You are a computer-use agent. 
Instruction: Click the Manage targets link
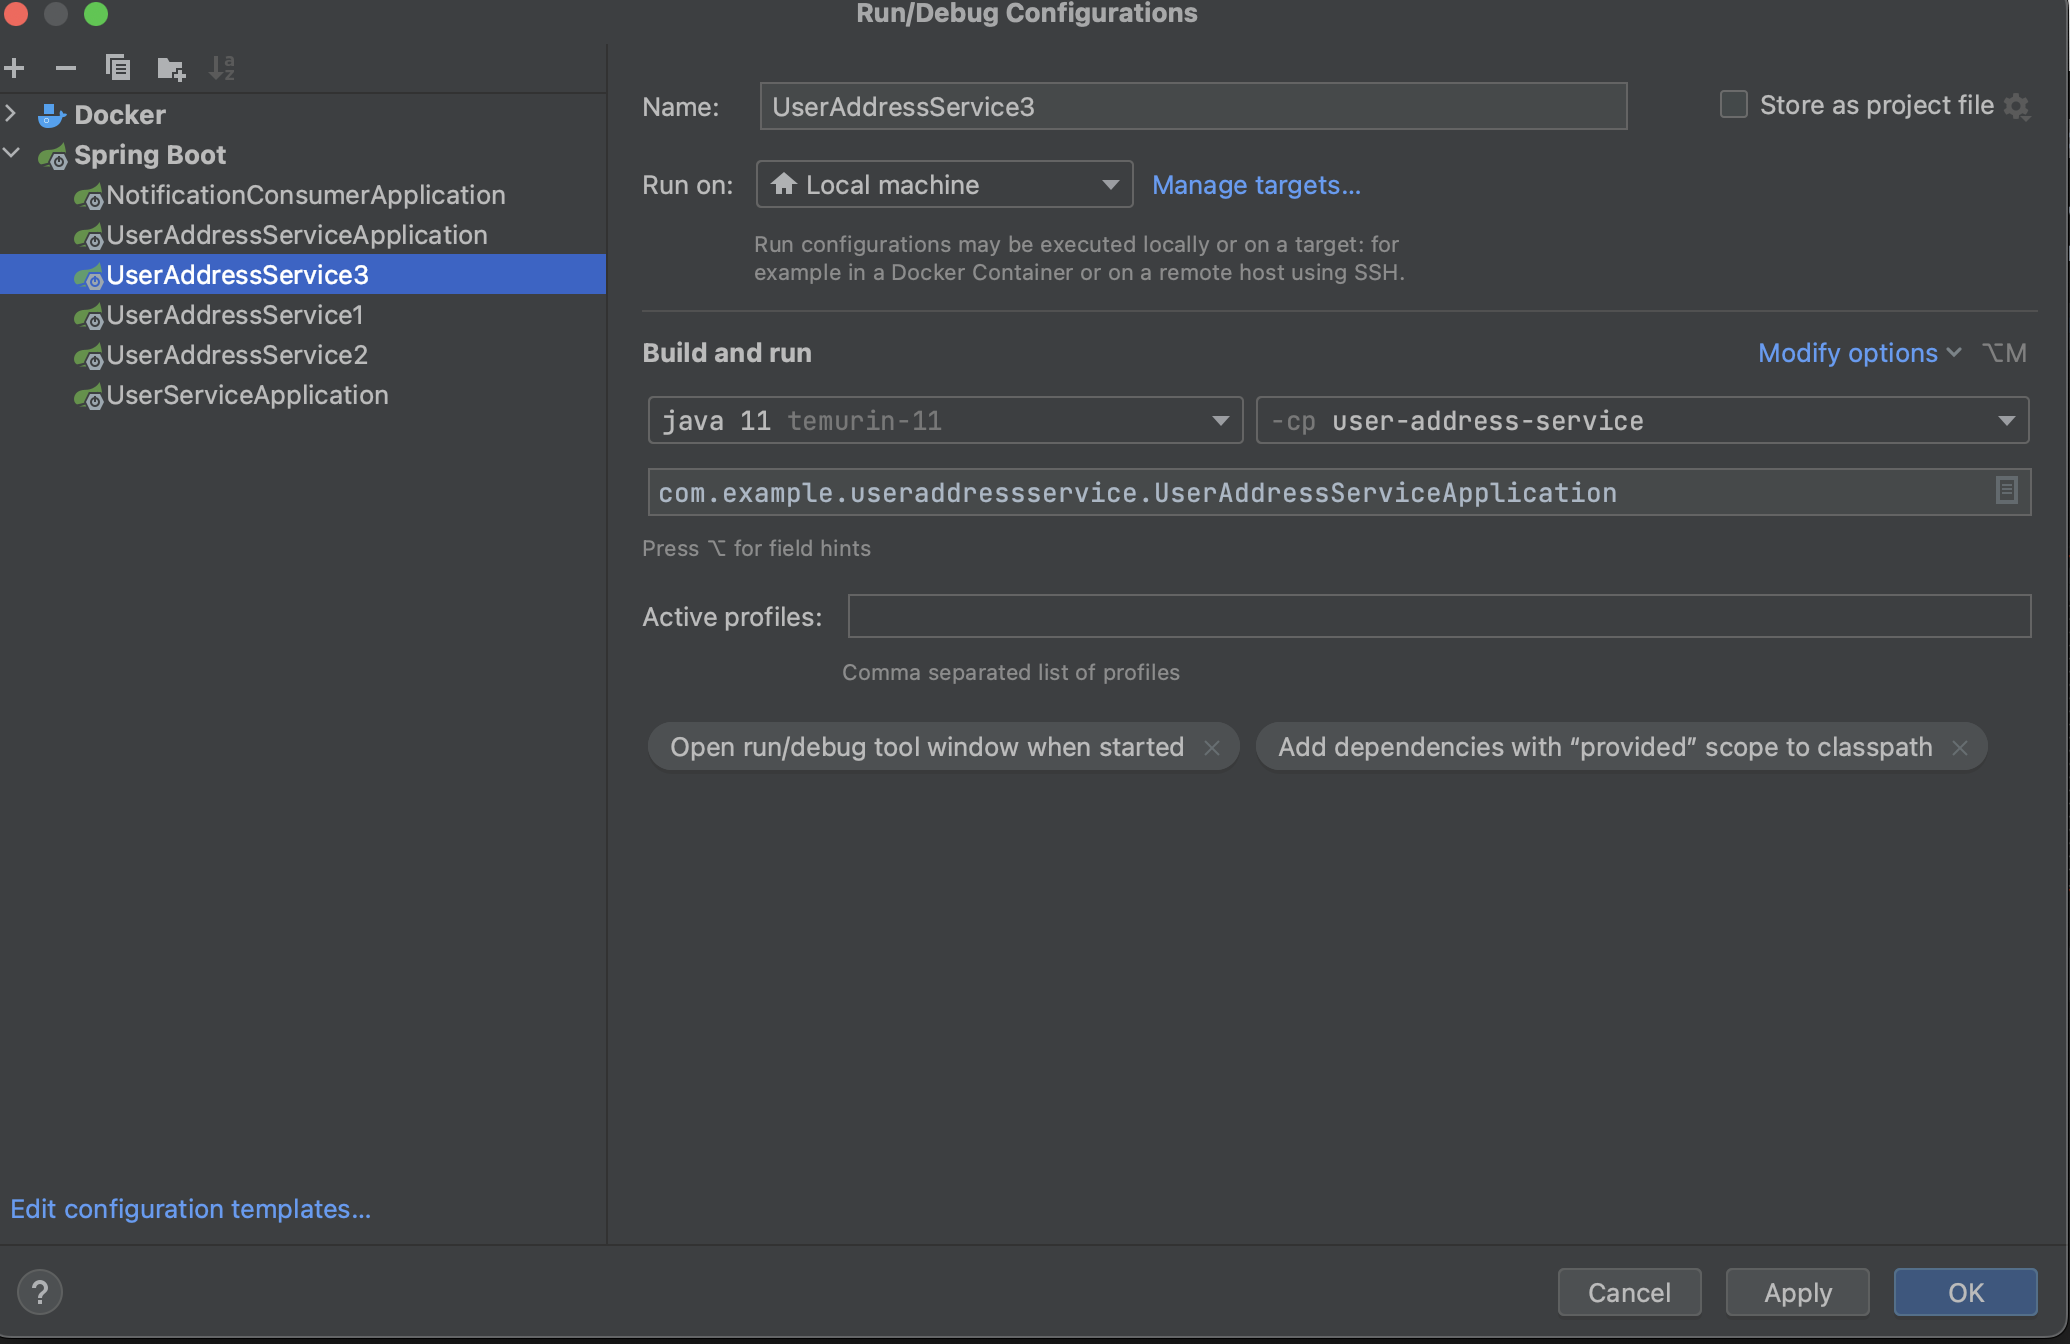pyautogui.click(x=1256, y=185)
